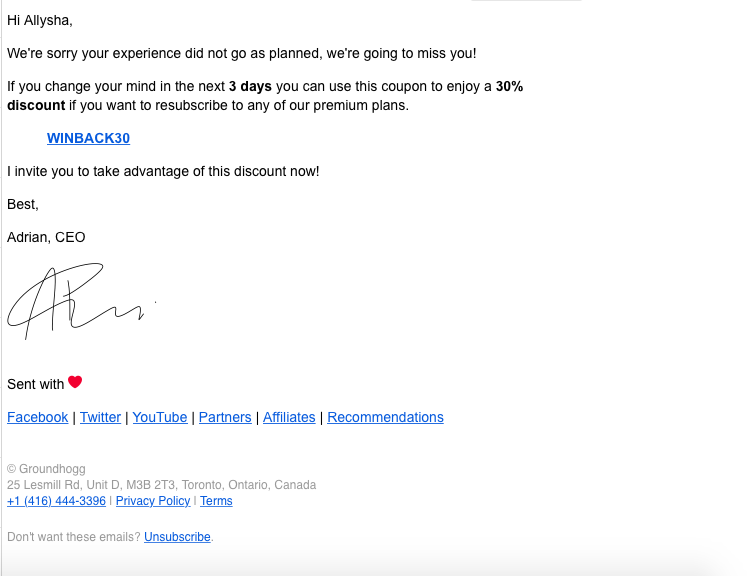This screenshot has width=750, height=576.
Task: Visit the YouTube link
Action: click(x=160, y=417)
